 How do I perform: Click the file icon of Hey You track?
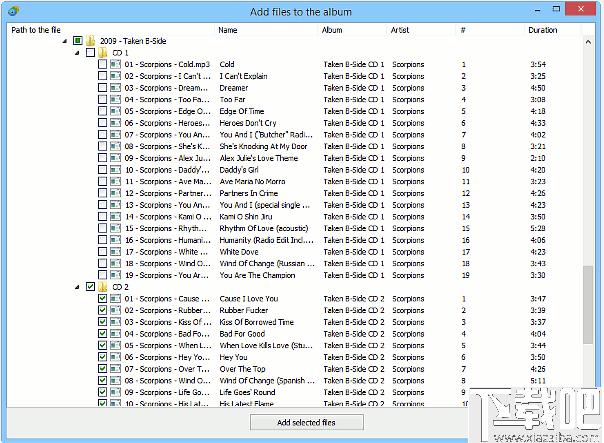115,357
